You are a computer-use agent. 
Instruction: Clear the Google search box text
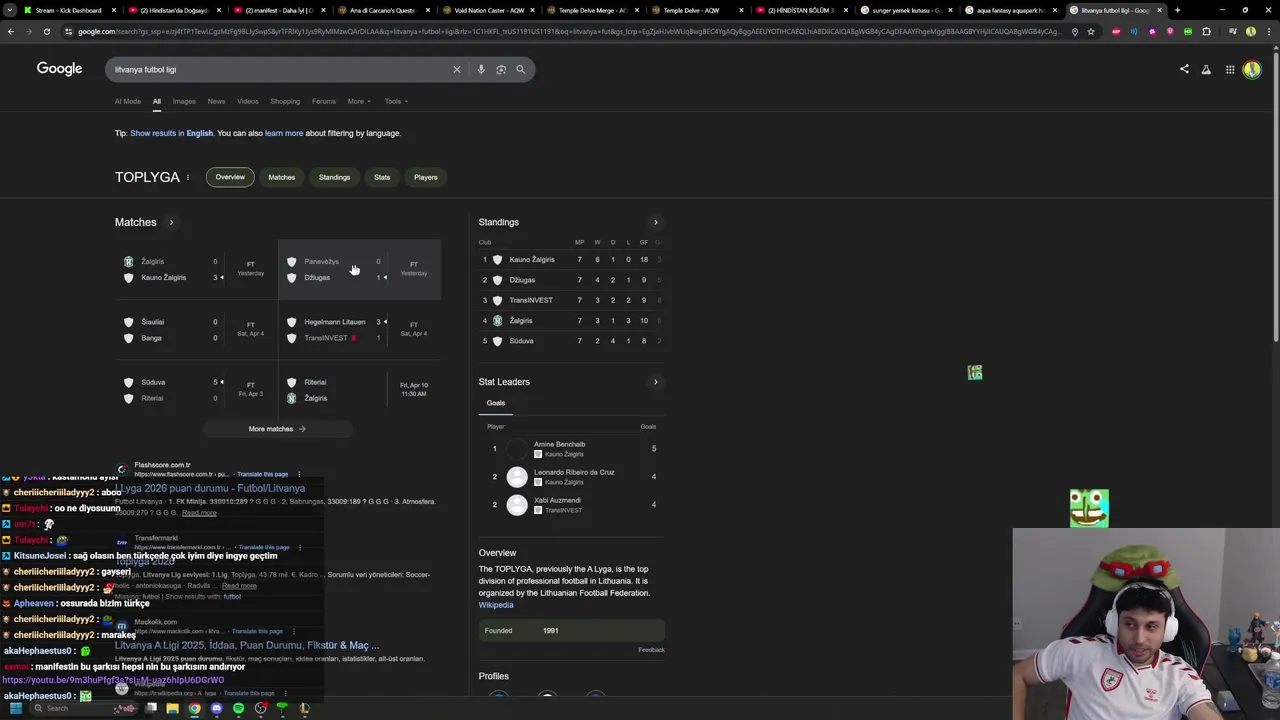pyautogui.click(x=457, y=69)
